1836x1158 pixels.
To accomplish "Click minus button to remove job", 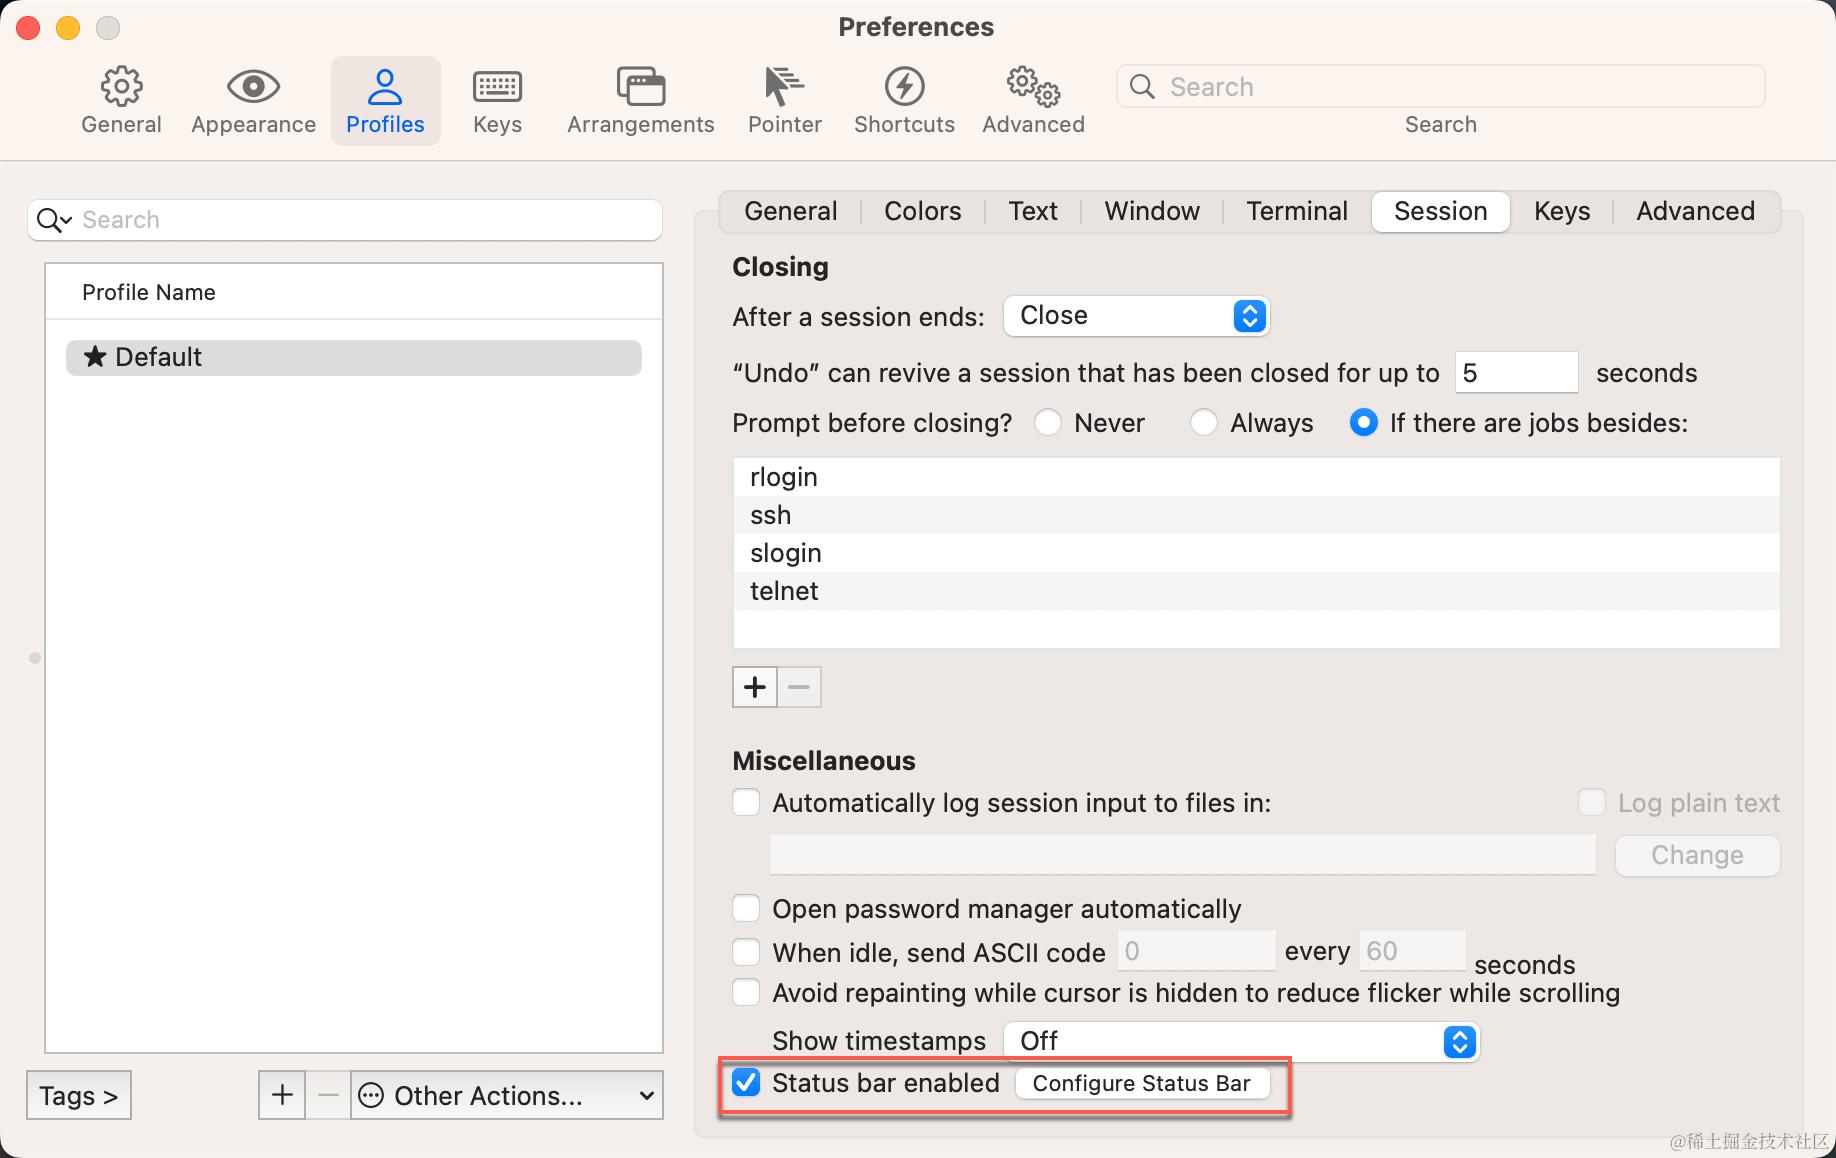I will [799, 687].
